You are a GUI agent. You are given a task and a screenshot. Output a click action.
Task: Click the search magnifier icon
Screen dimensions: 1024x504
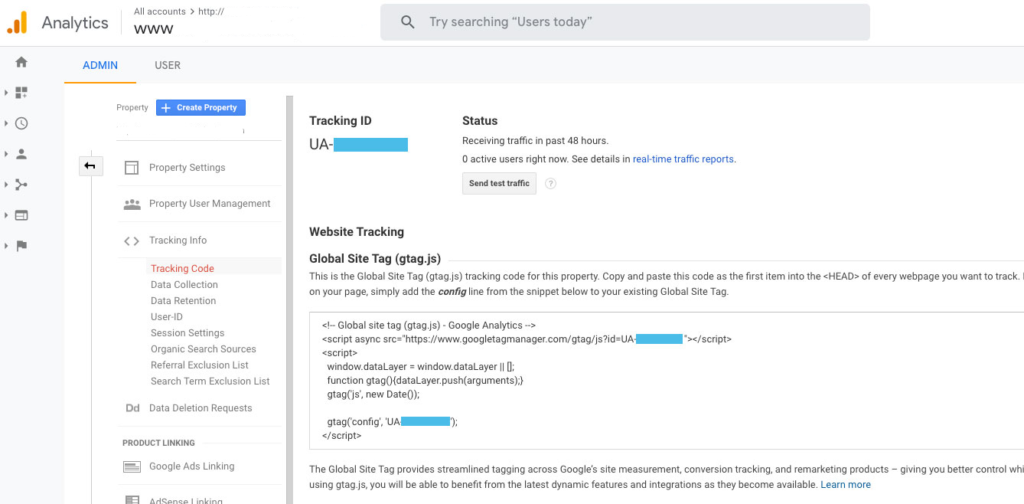point(408,22)
